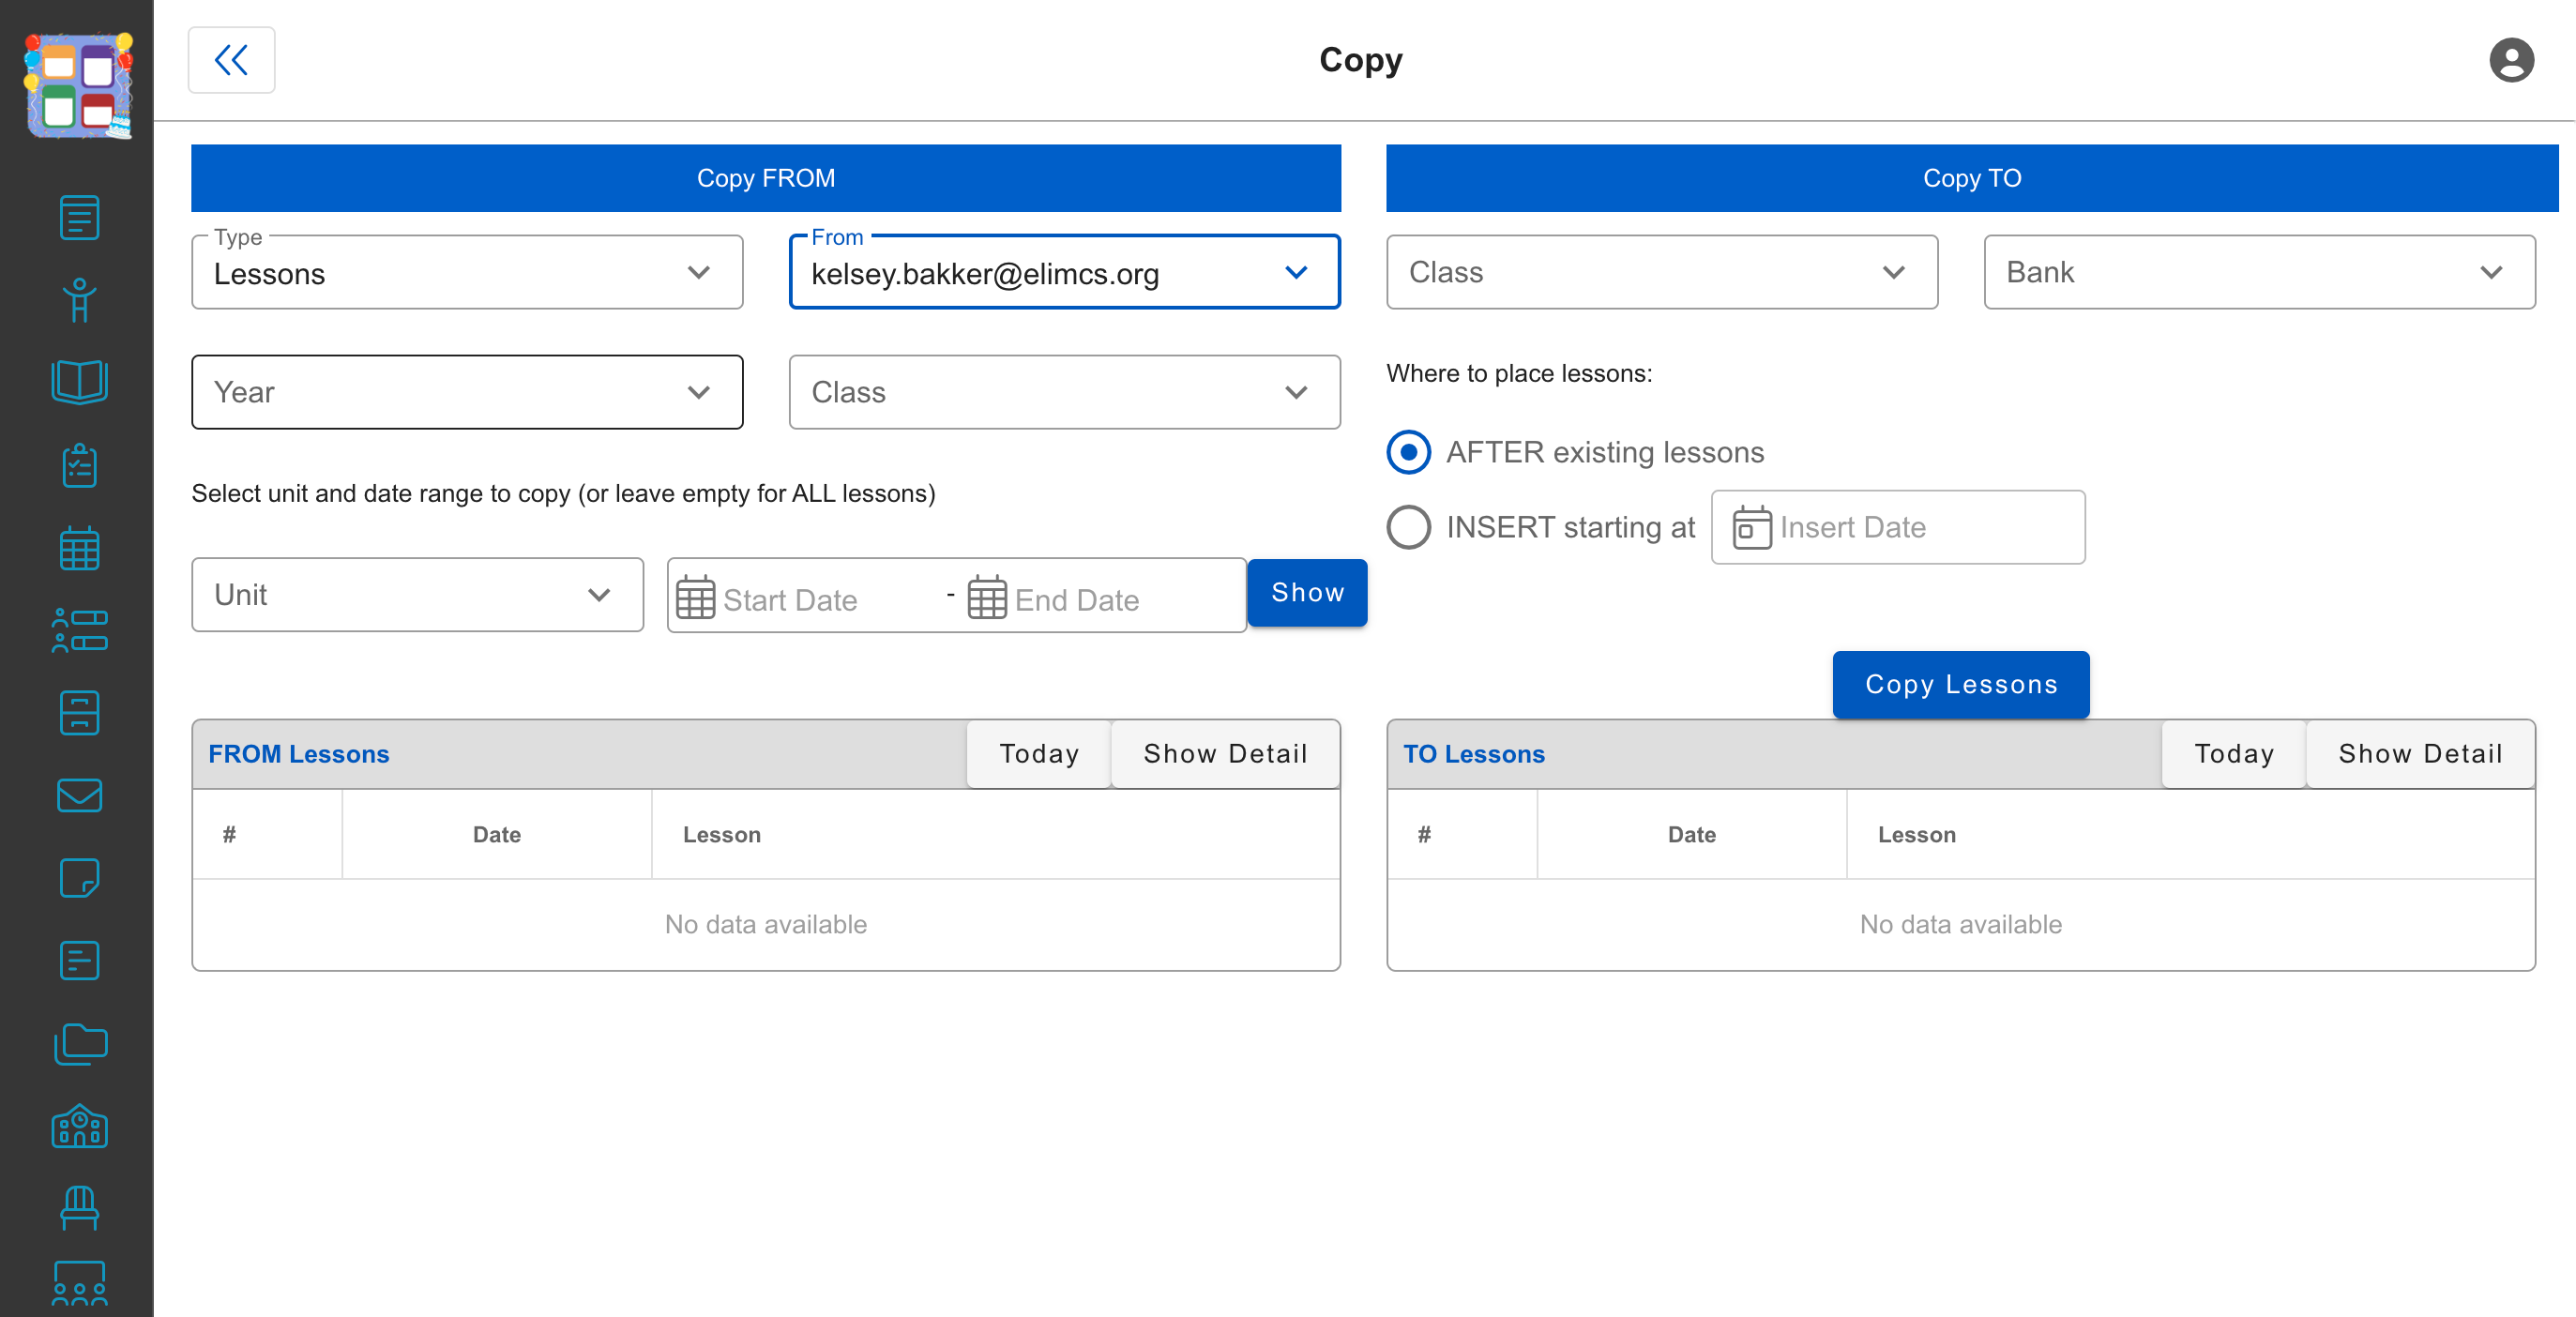Image resolution: width=2576 pixels, height=1317 pixels.
Task: Click the Copy TO header bar
Action: tap(1971, 178)
